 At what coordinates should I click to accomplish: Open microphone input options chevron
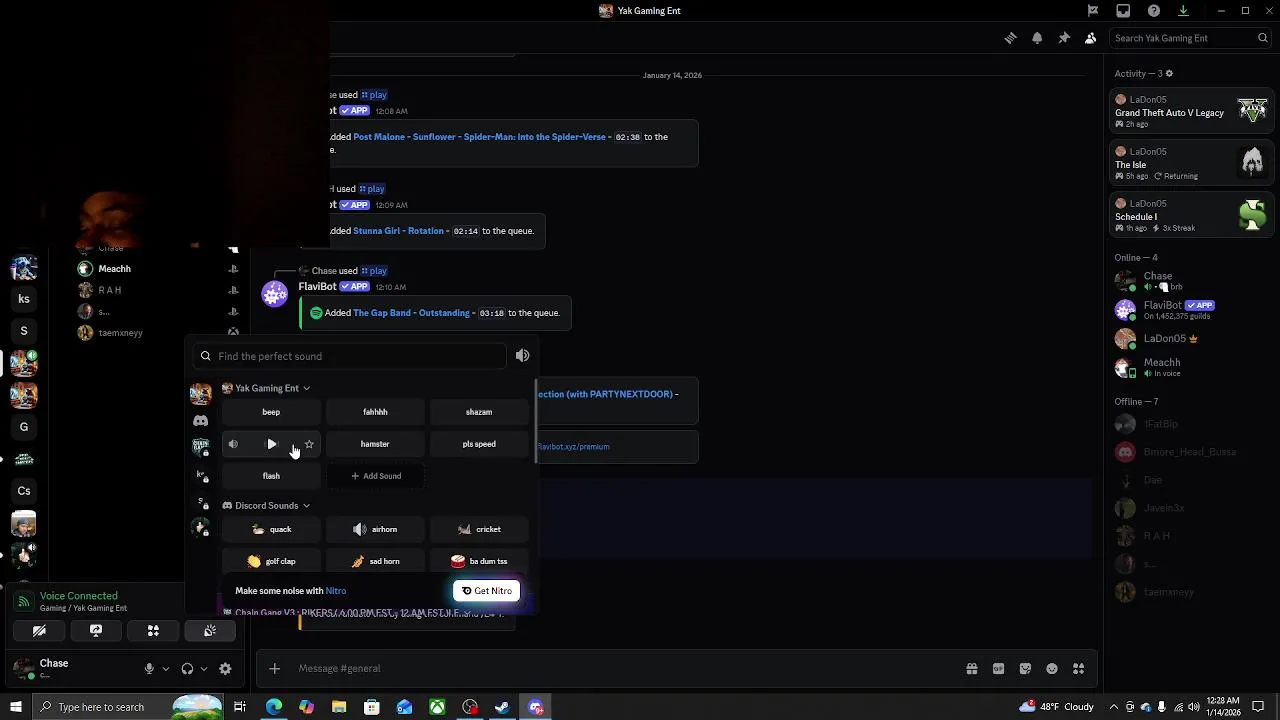[165, 669]
